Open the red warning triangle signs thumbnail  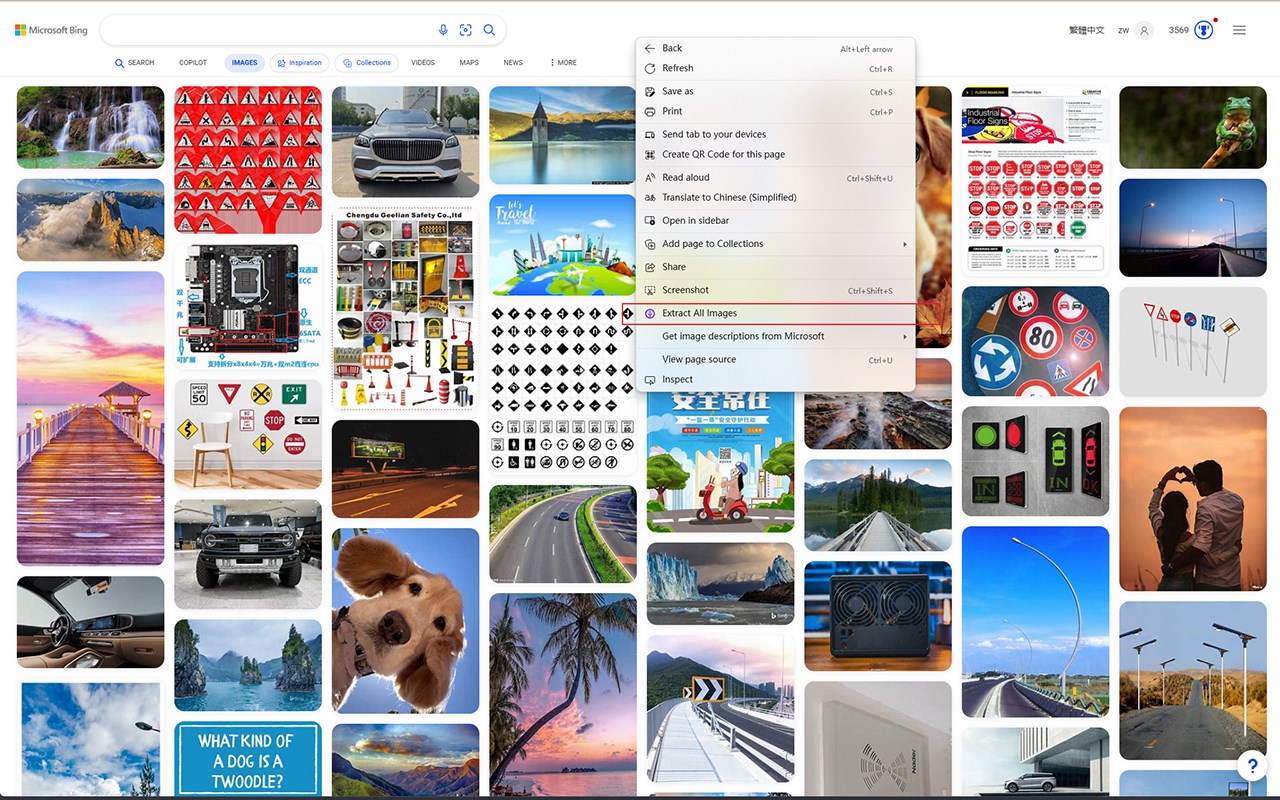click(x=248, y=160)
